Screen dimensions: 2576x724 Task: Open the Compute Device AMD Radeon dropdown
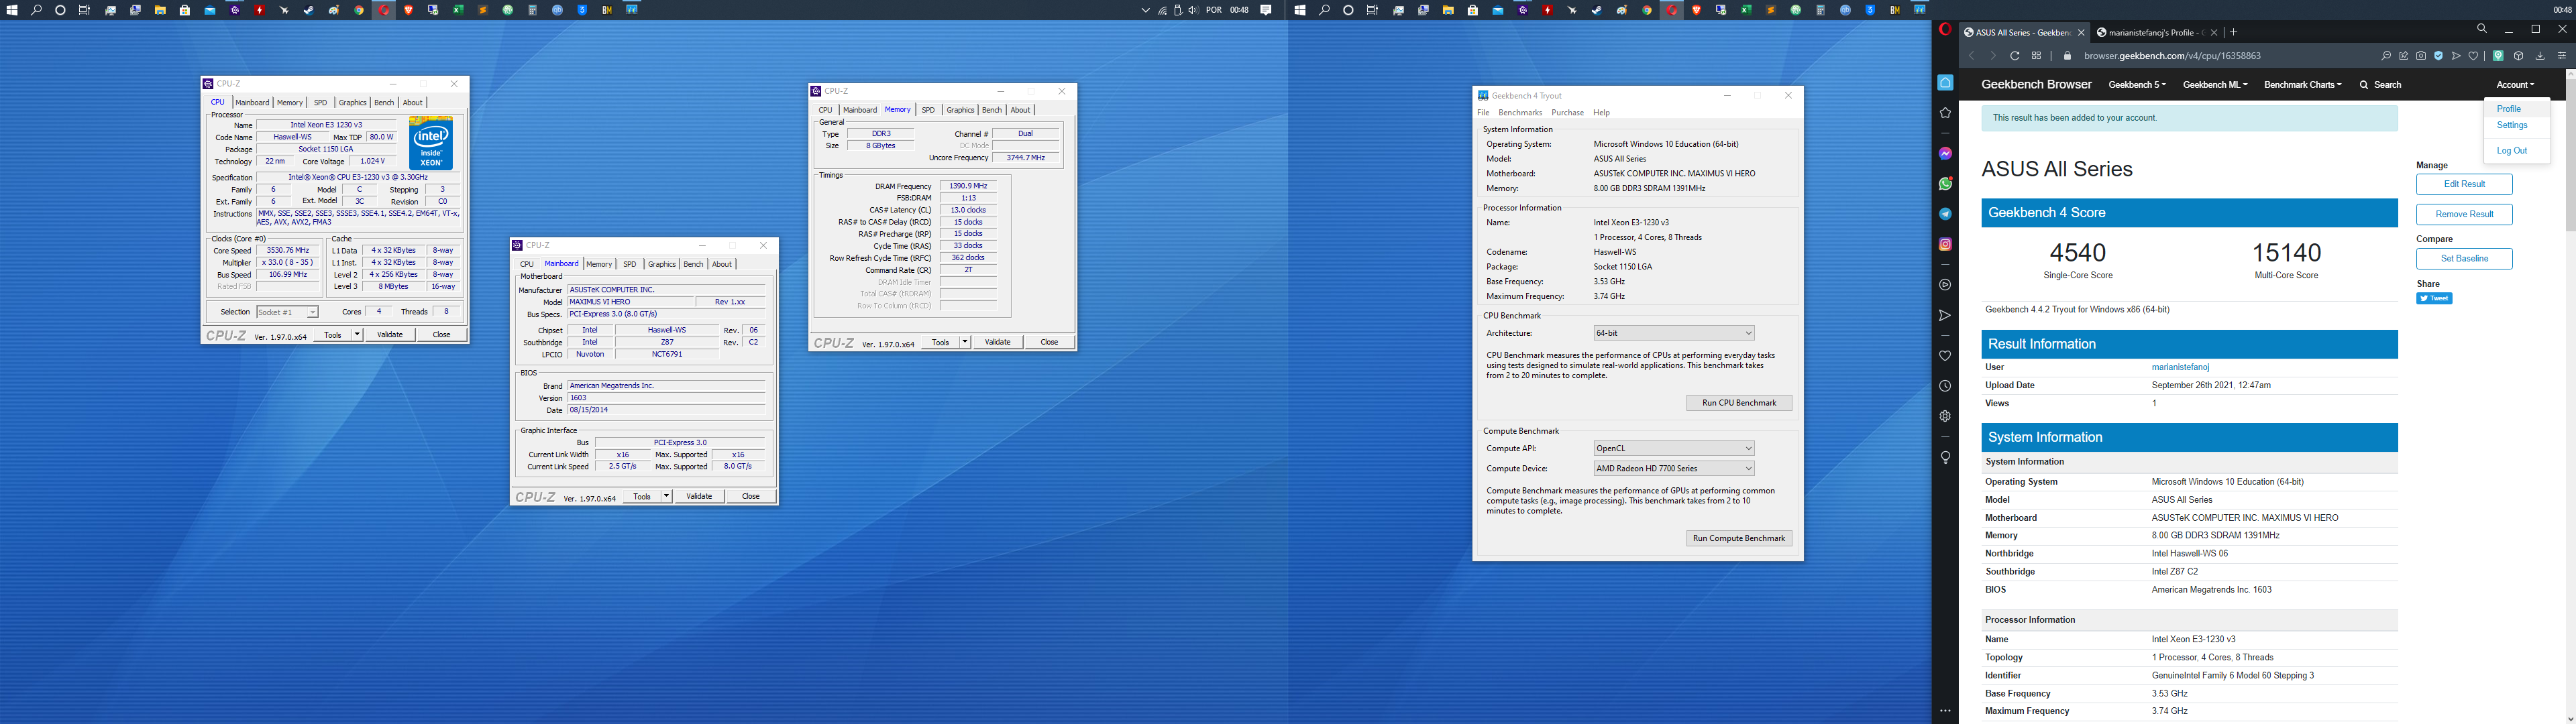coord(1674,468)
